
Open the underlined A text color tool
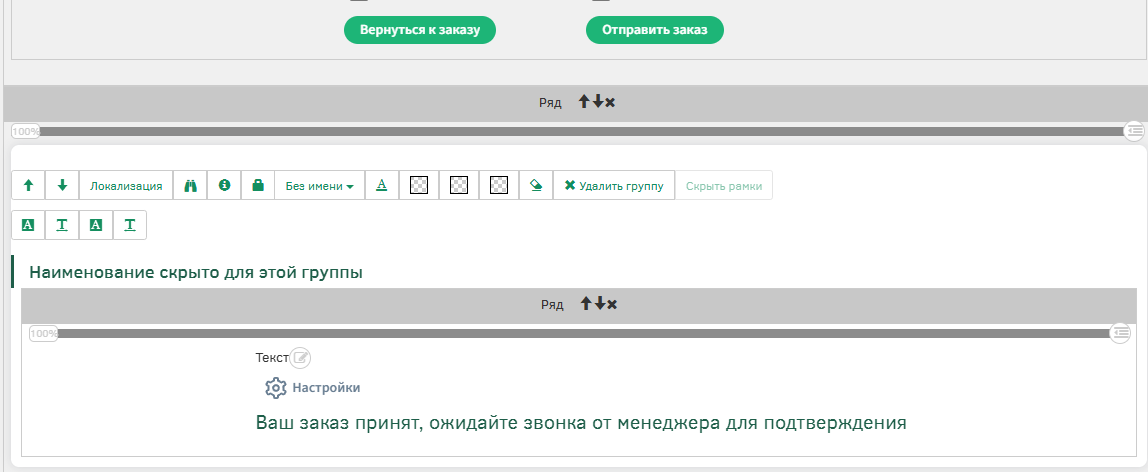point(381,186)
